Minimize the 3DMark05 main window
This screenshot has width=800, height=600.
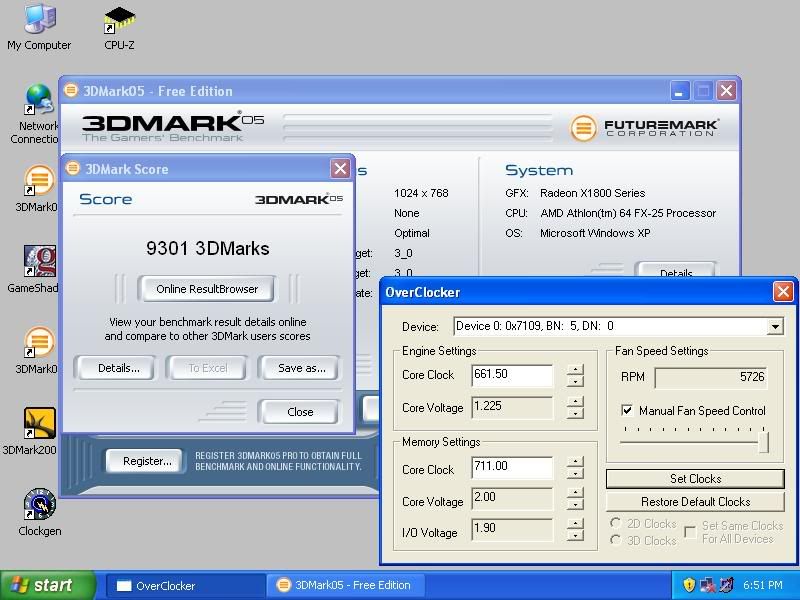[x=679, y=91]
